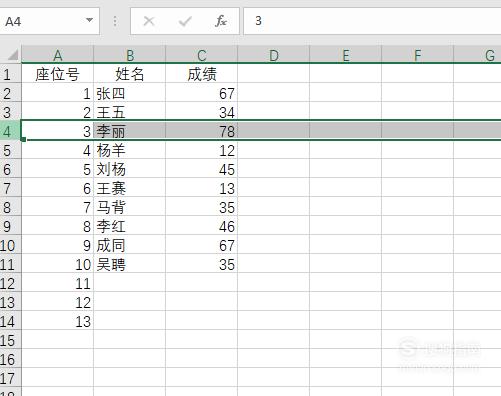Select column A header
The height and width of the screenshot is (396, 501).
click(58, 55)
